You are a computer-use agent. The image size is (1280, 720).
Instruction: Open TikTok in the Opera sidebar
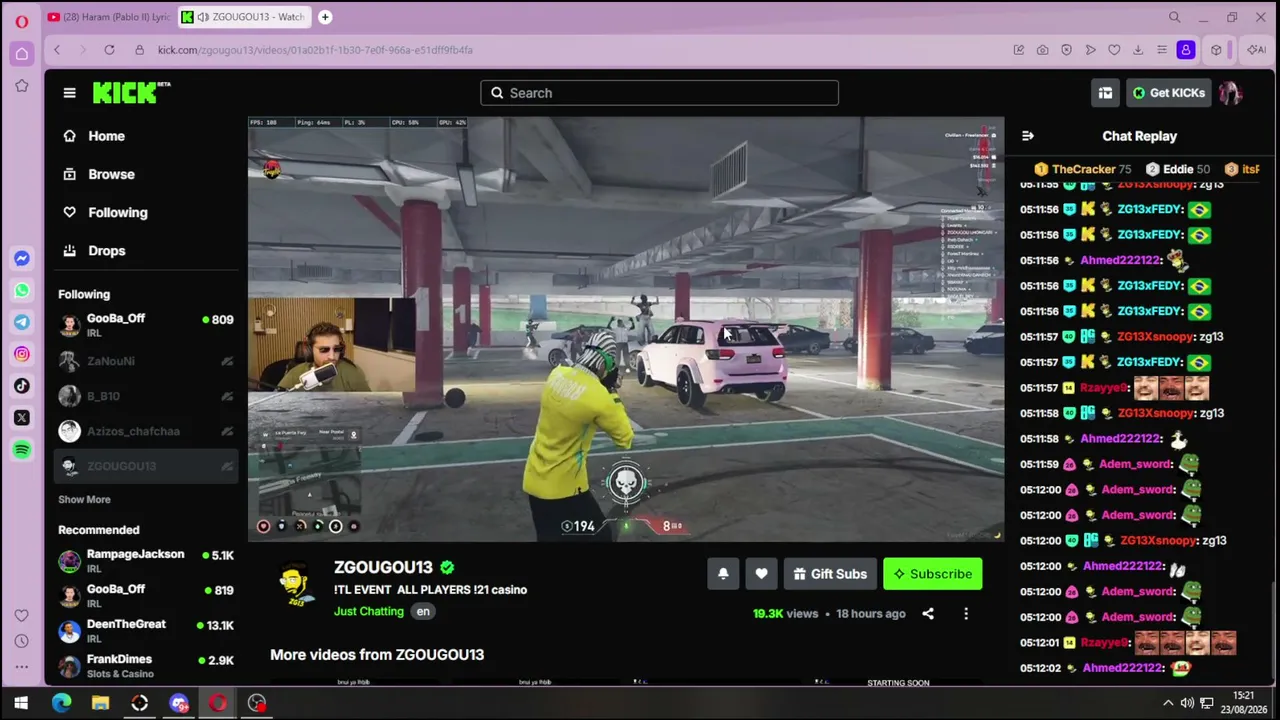21,386
